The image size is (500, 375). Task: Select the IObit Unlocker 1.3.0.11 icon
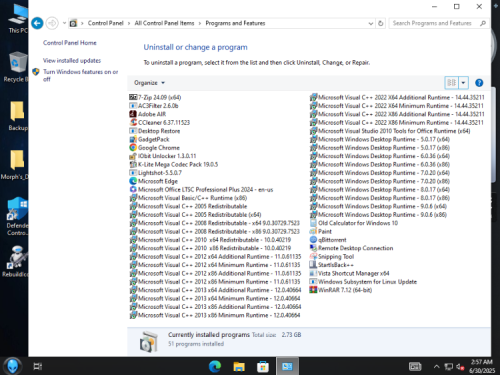pos(133,156)
